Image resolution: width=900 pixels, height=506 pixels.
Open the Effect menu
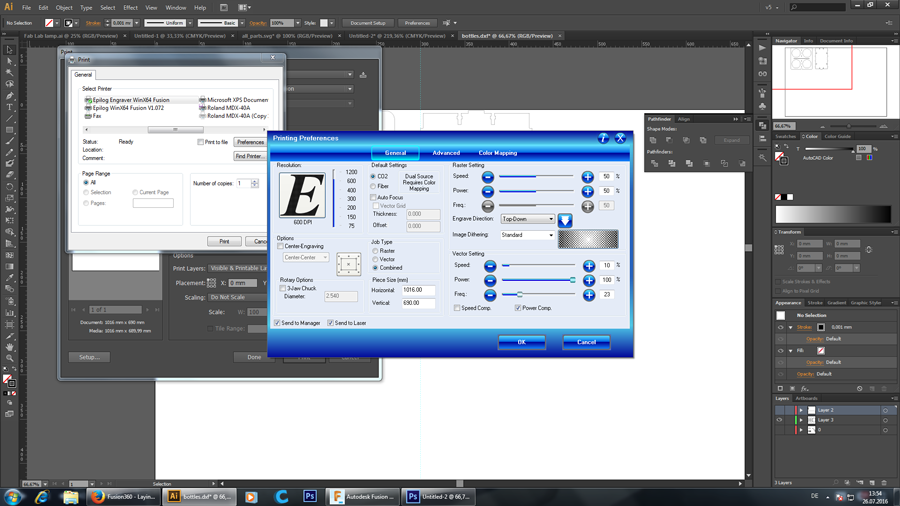pyautogui.click(x=130, y=7)
